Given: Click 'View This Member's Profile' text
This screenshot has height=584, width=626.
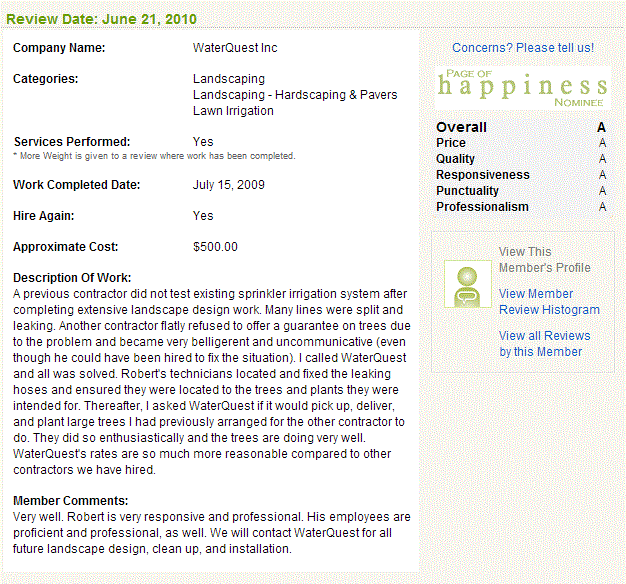Looking at the screenshot, I should (x=545, y=260).
